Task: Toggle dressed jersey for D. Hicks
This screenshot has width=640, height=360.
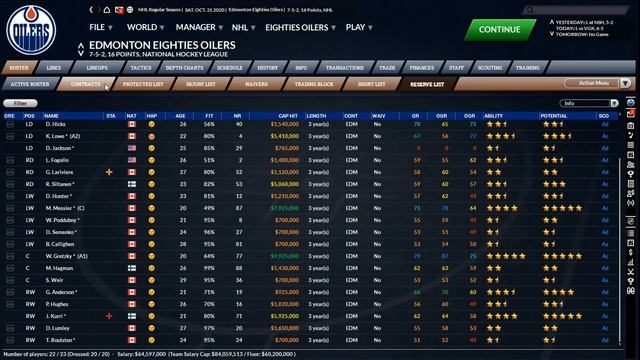Action: (x=10, y=124)
